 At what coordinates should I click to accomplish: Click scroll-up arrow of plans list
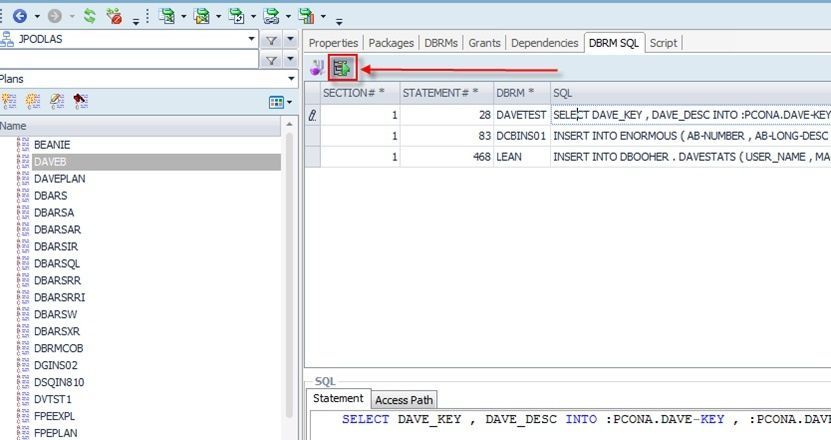289,124
